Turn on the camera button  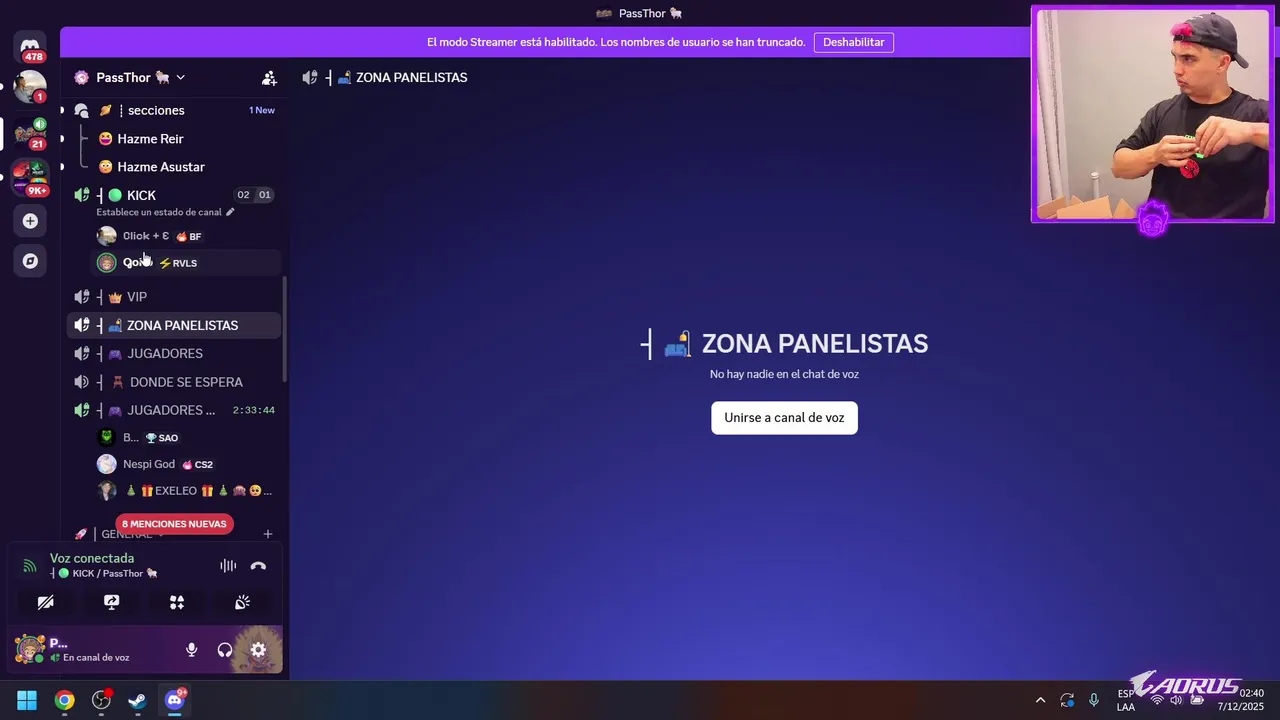[46, 602]
